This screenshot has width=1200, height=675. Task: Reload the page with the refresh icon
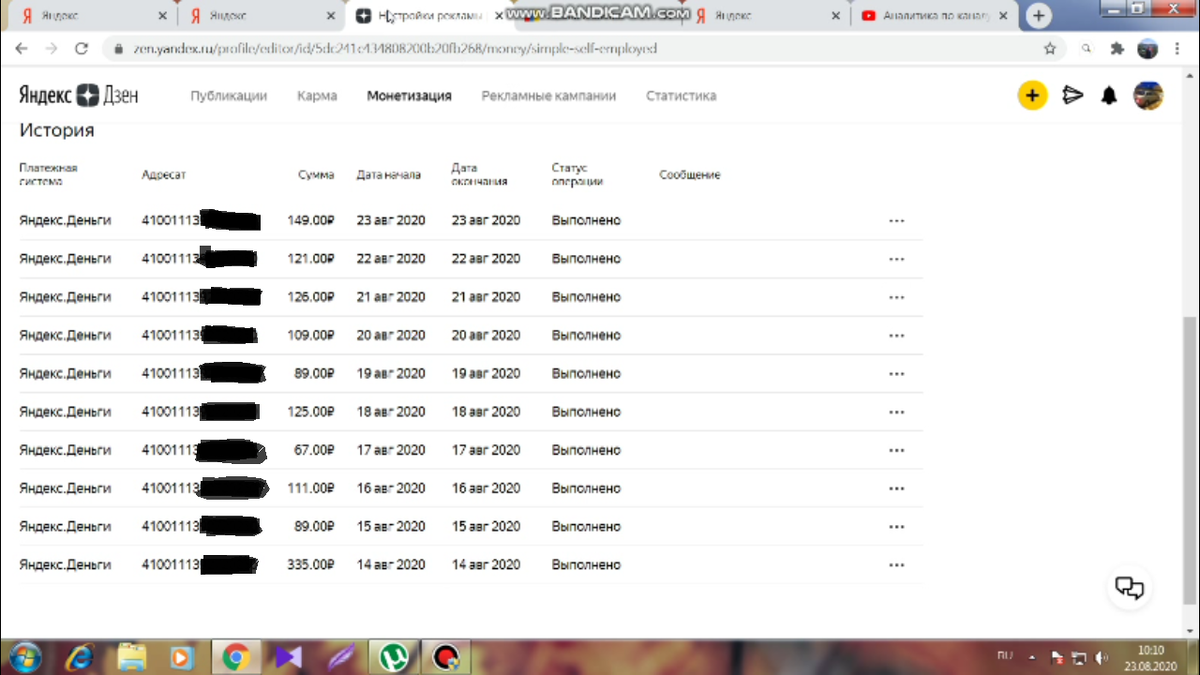(82, 48)
